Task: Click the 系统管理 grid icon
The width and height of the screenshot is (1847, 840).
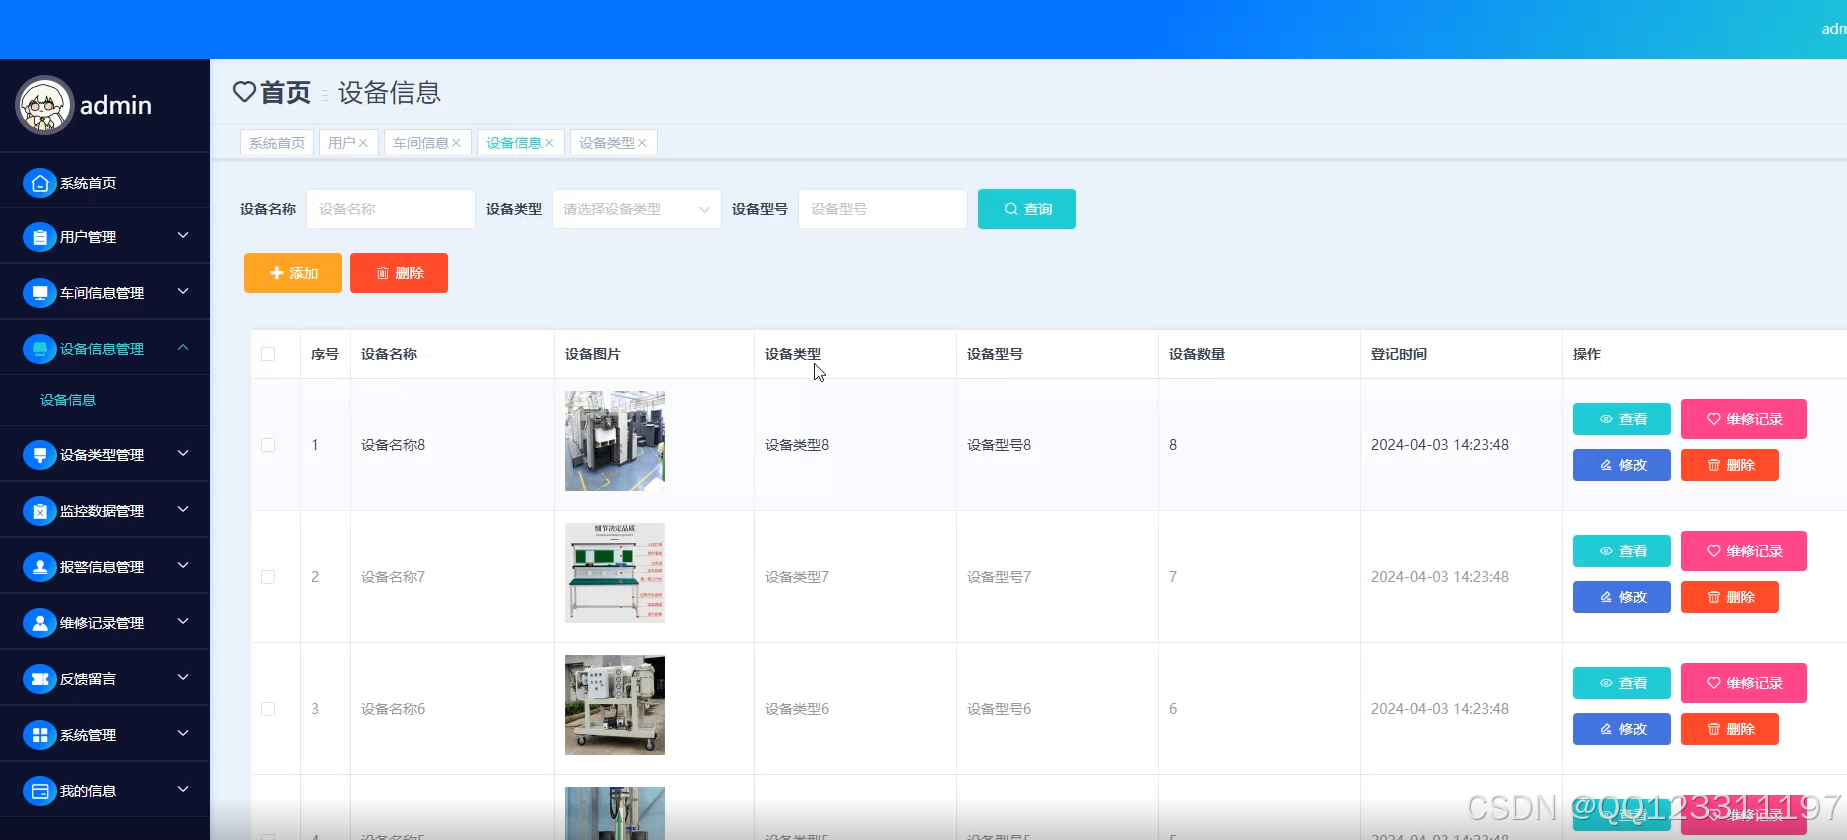Action: [40, 735]
